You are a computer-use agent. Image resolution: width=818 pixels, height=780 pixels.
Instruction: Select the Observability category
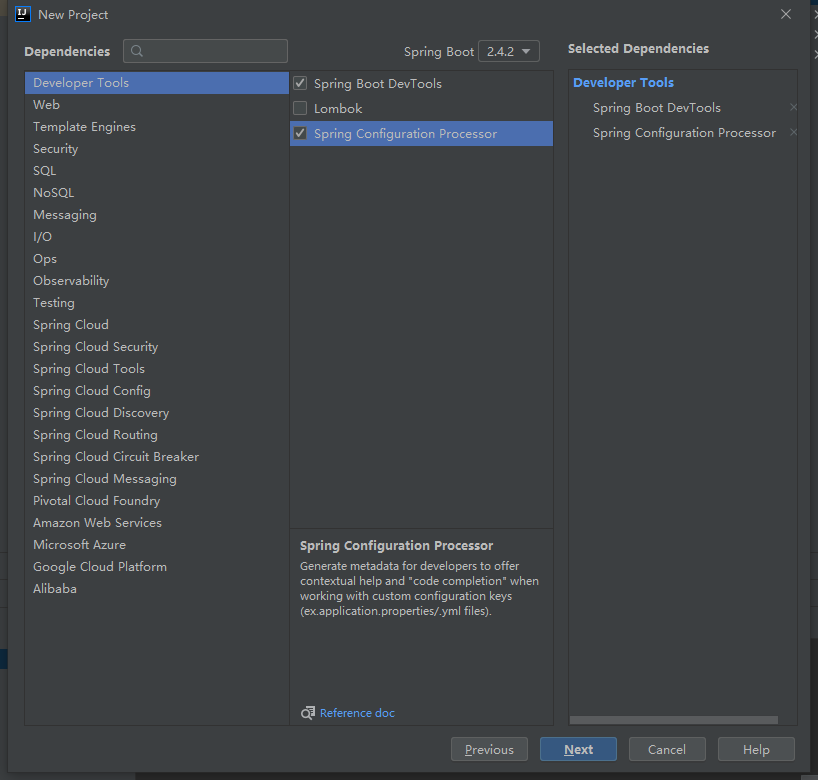(157, 281)
